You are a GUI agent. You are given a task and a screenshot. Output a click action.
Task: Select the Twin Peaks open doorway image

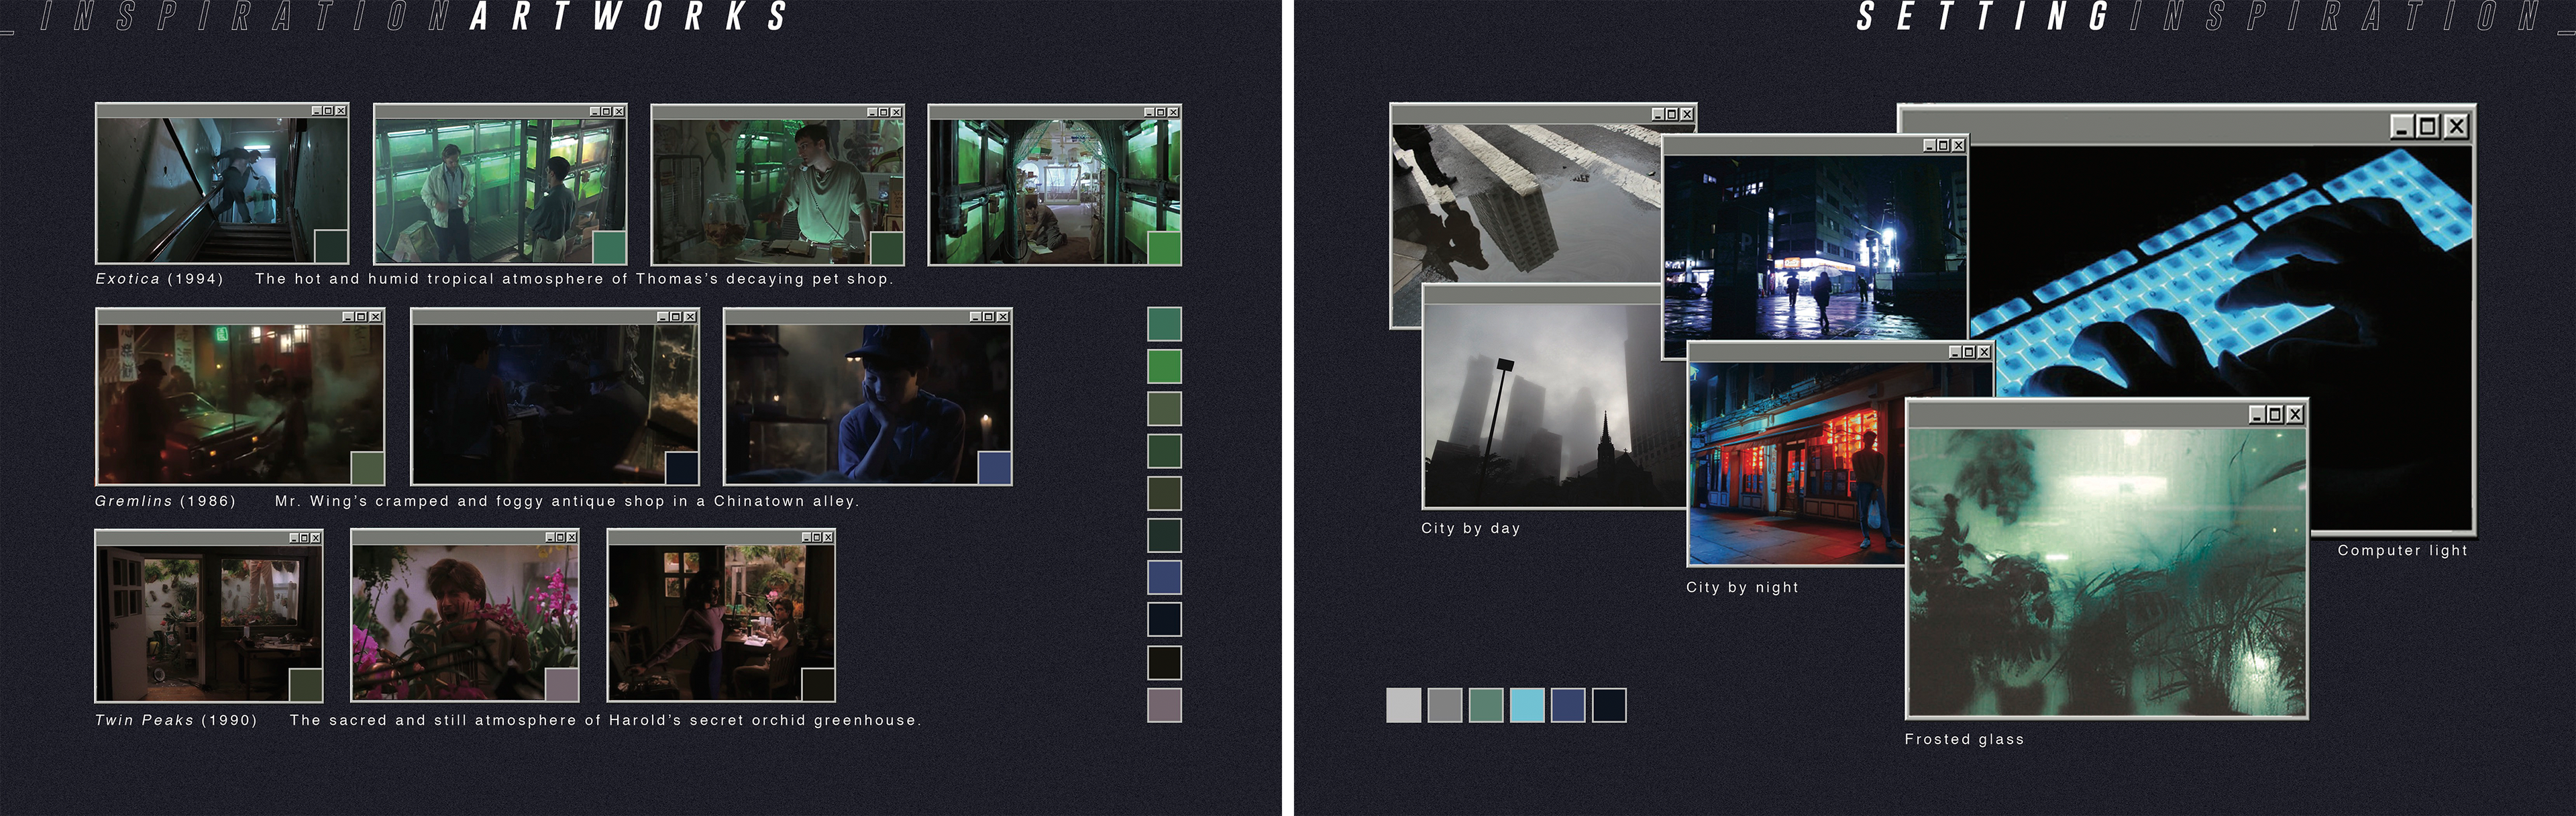pyautogui.click(x=209, y=622)
